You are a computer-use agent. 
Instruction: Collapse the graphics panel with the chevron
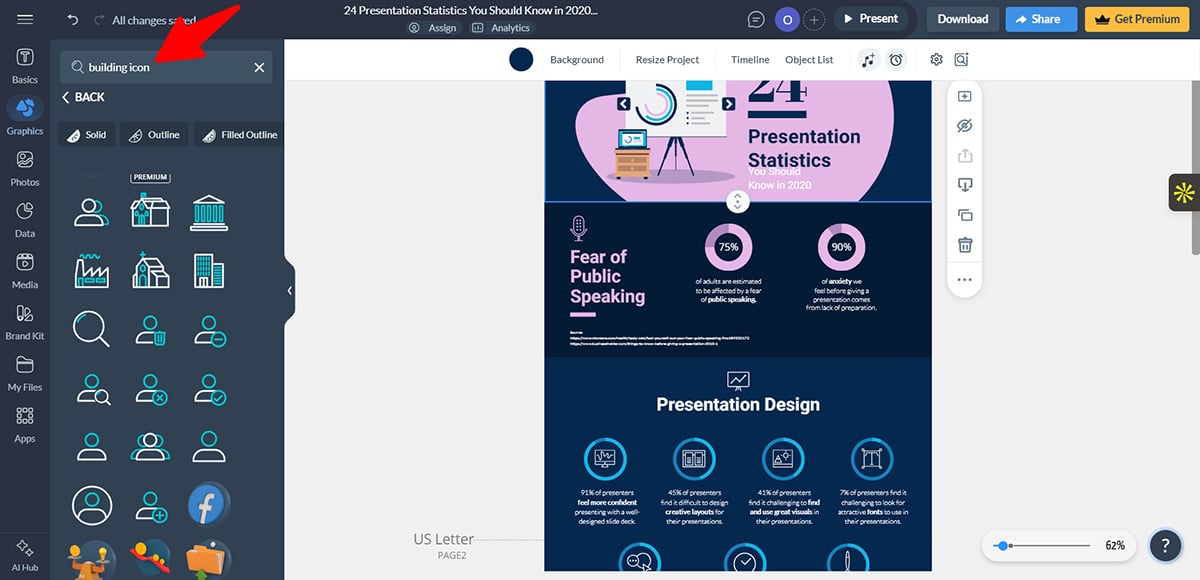[289, 290]
